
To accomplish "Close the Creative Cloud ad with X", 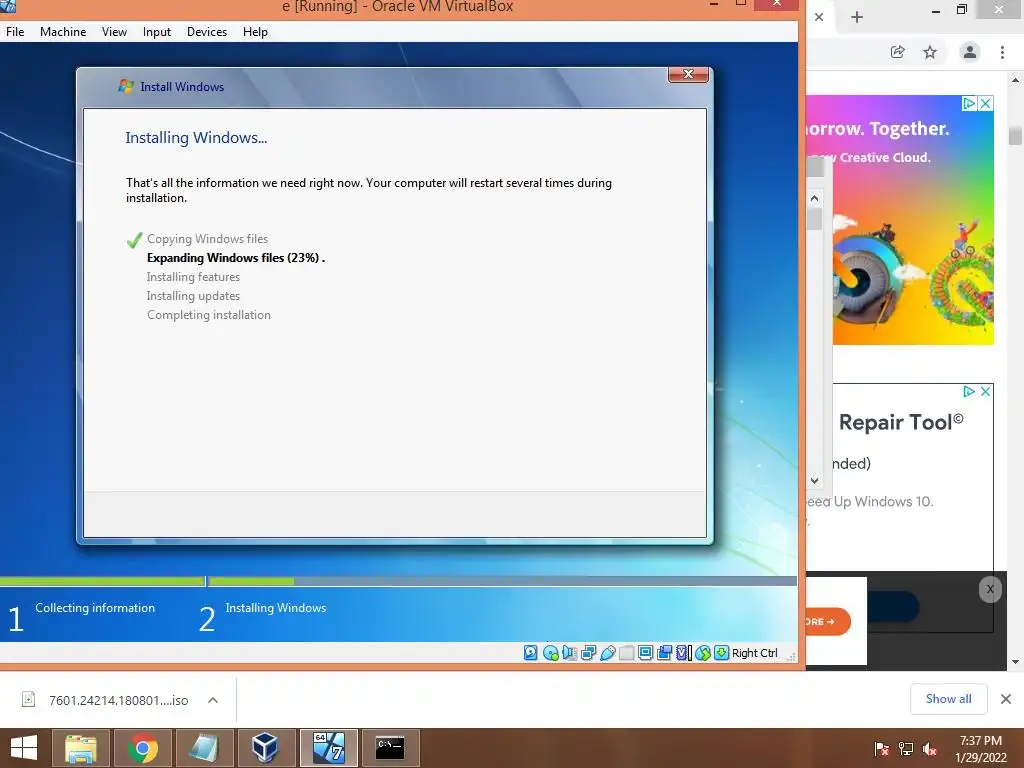I will coord(986,103).
